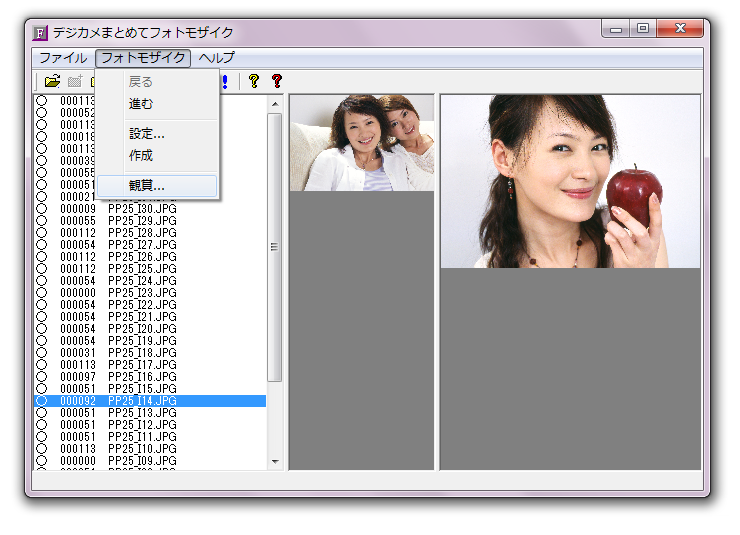The height and width of the screenshot is (535, 740).
Task: Minimize the デジカメまとめてフォトモザイク window
Action: 616,29
